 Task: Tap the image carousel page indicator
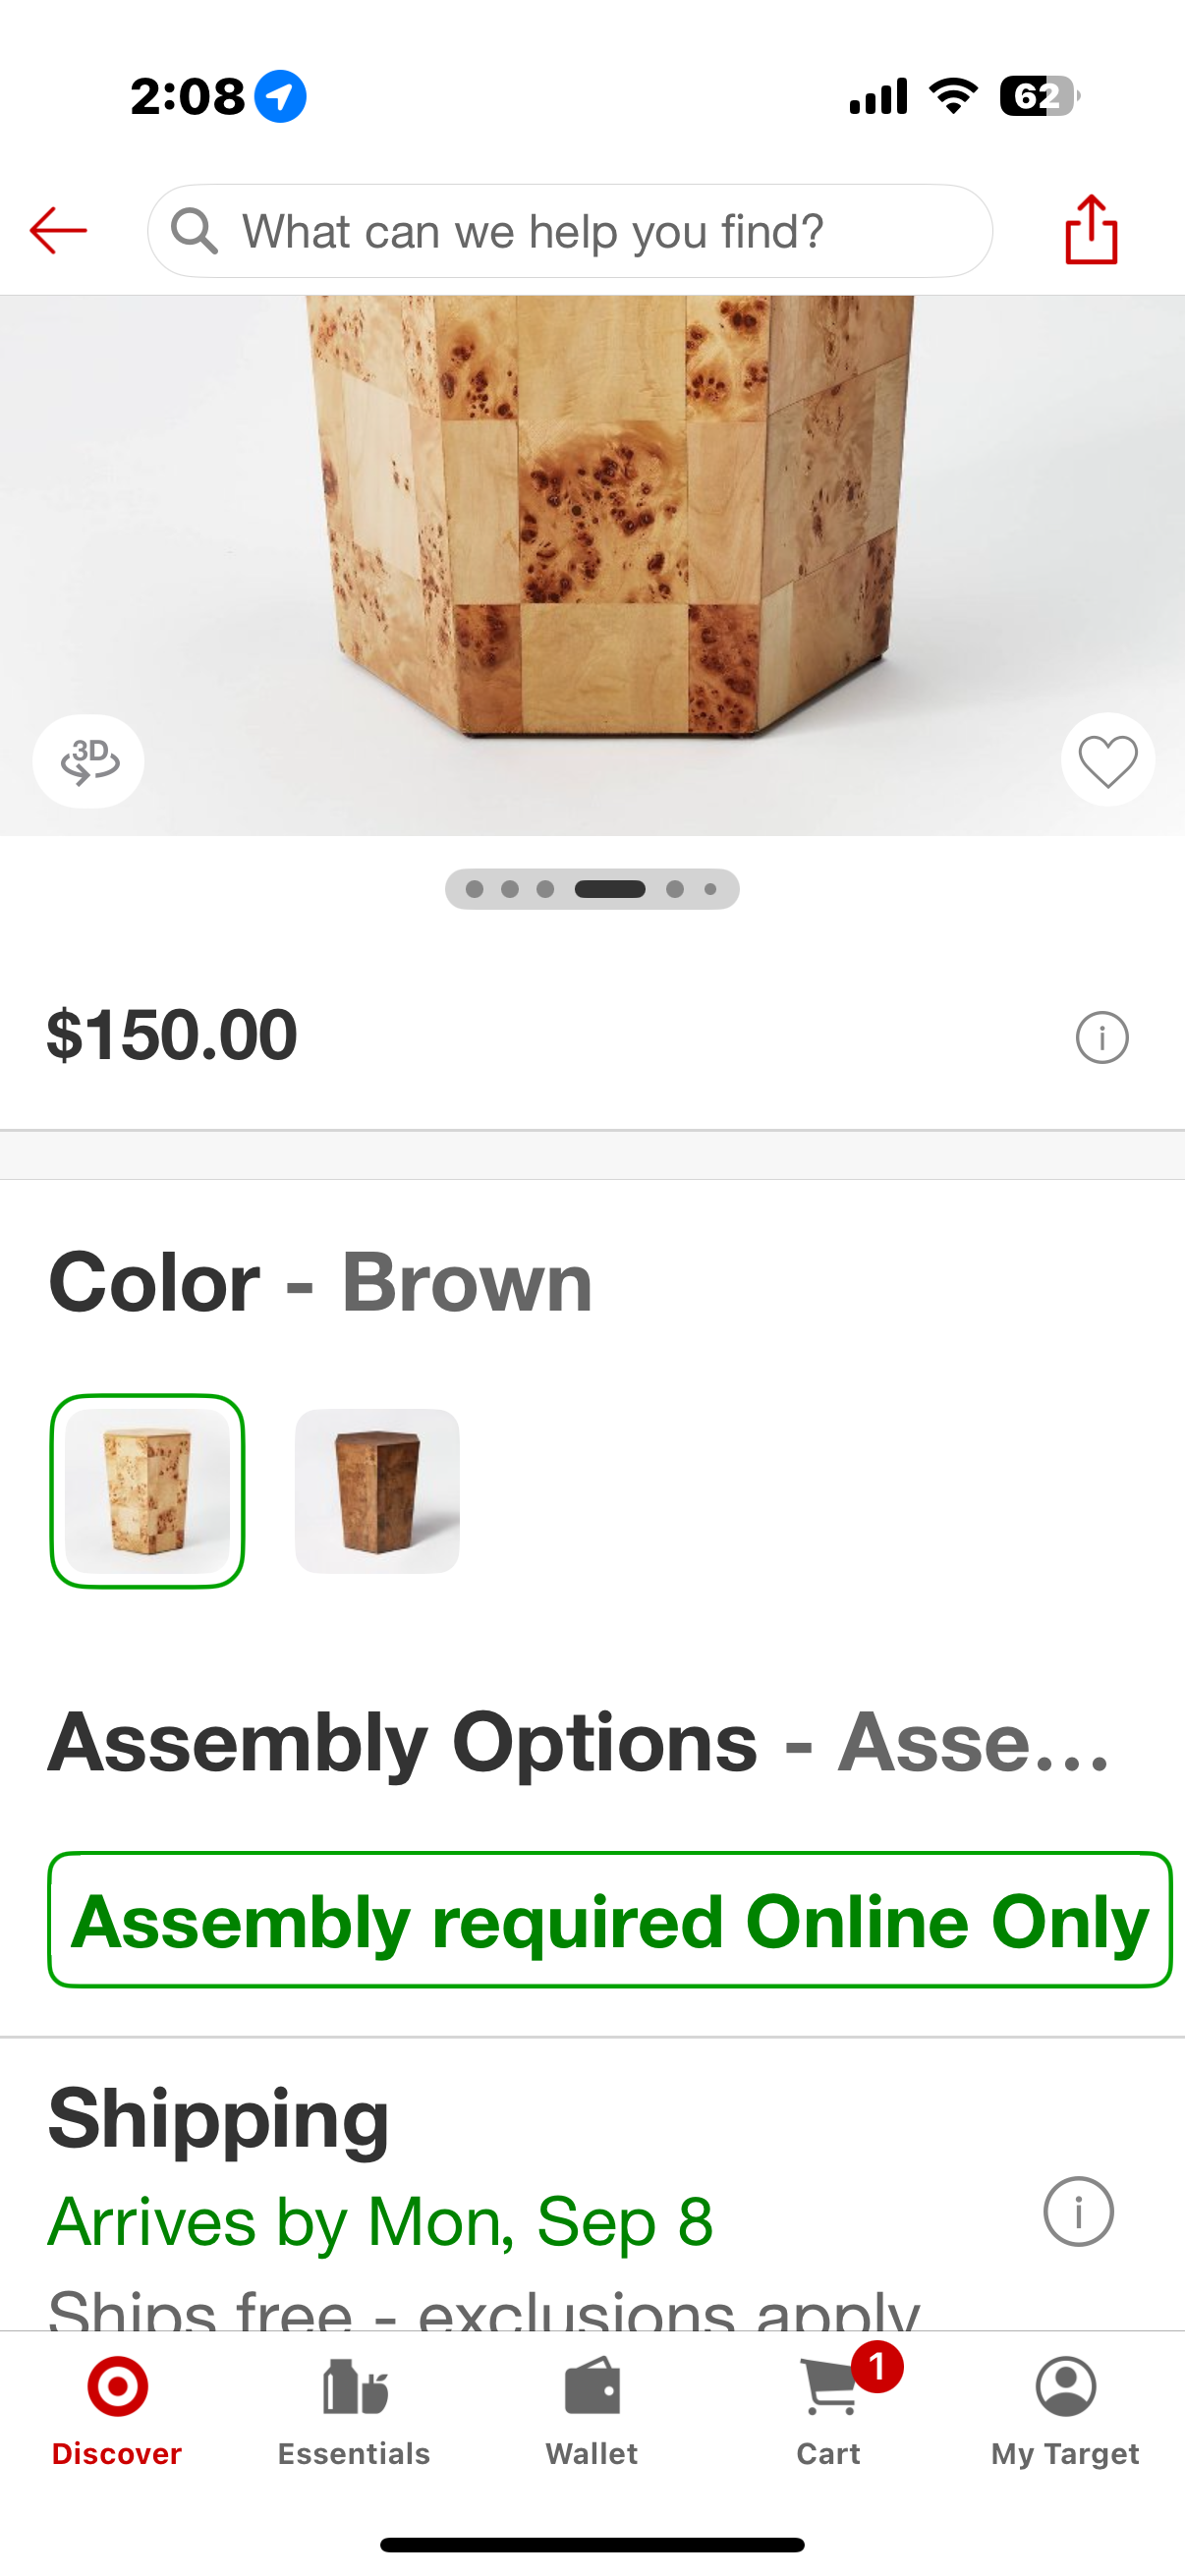point(592,889)
